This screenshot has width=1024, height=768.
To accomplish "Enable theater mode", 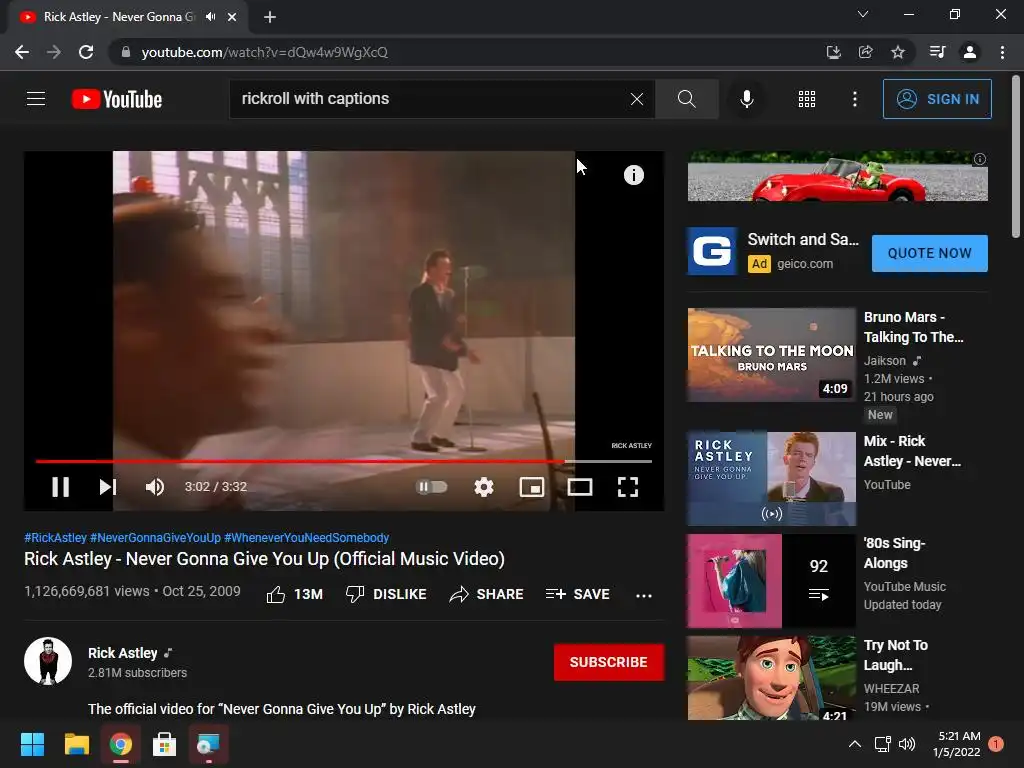I will tap(580, 487).
